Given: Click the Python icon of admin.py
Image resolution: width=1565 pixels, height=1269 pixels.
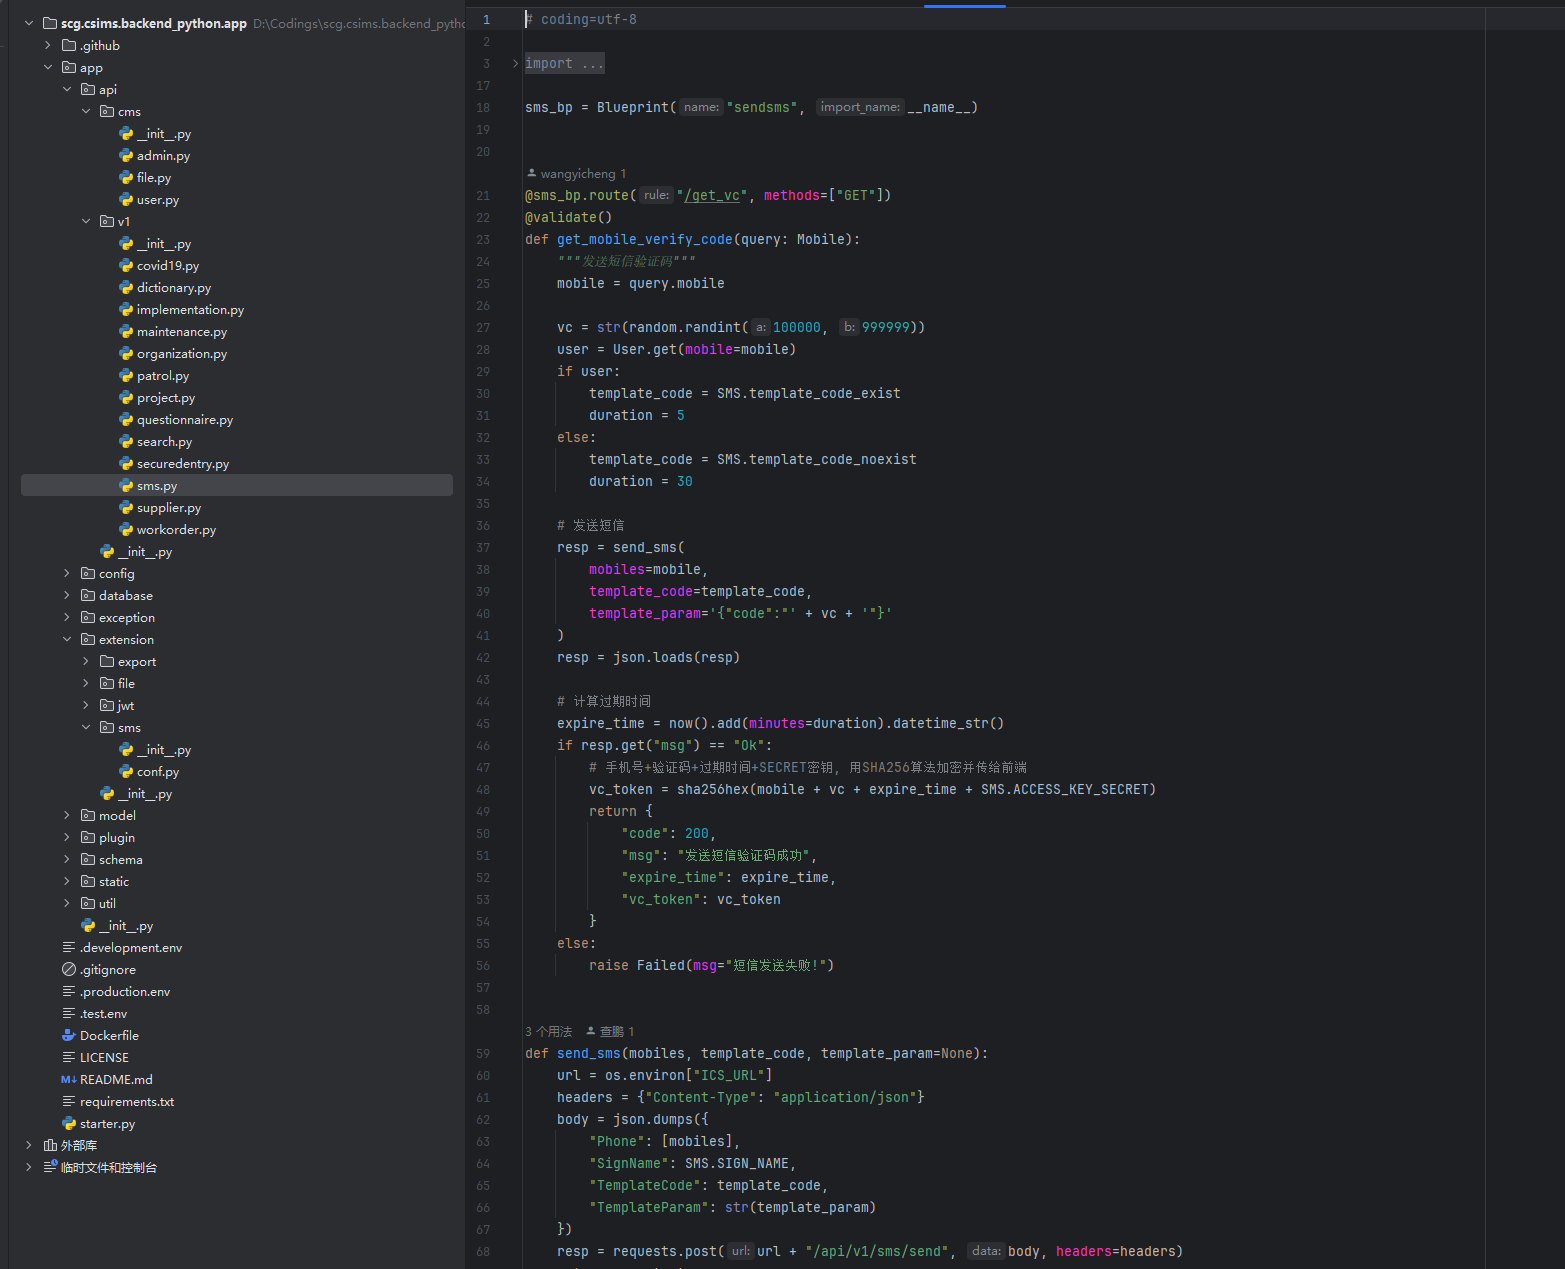Looking at the screenshot, I should (126, 155).
